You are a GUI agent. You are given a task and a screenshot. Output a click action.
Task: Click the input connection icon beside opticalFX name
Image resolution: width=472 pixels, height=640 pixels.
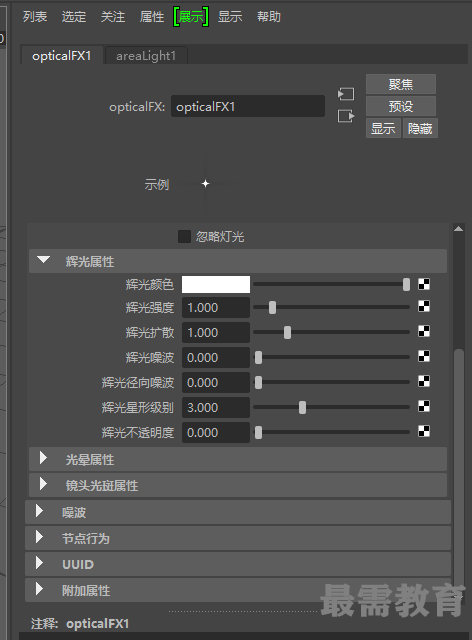tap(346, 94)
